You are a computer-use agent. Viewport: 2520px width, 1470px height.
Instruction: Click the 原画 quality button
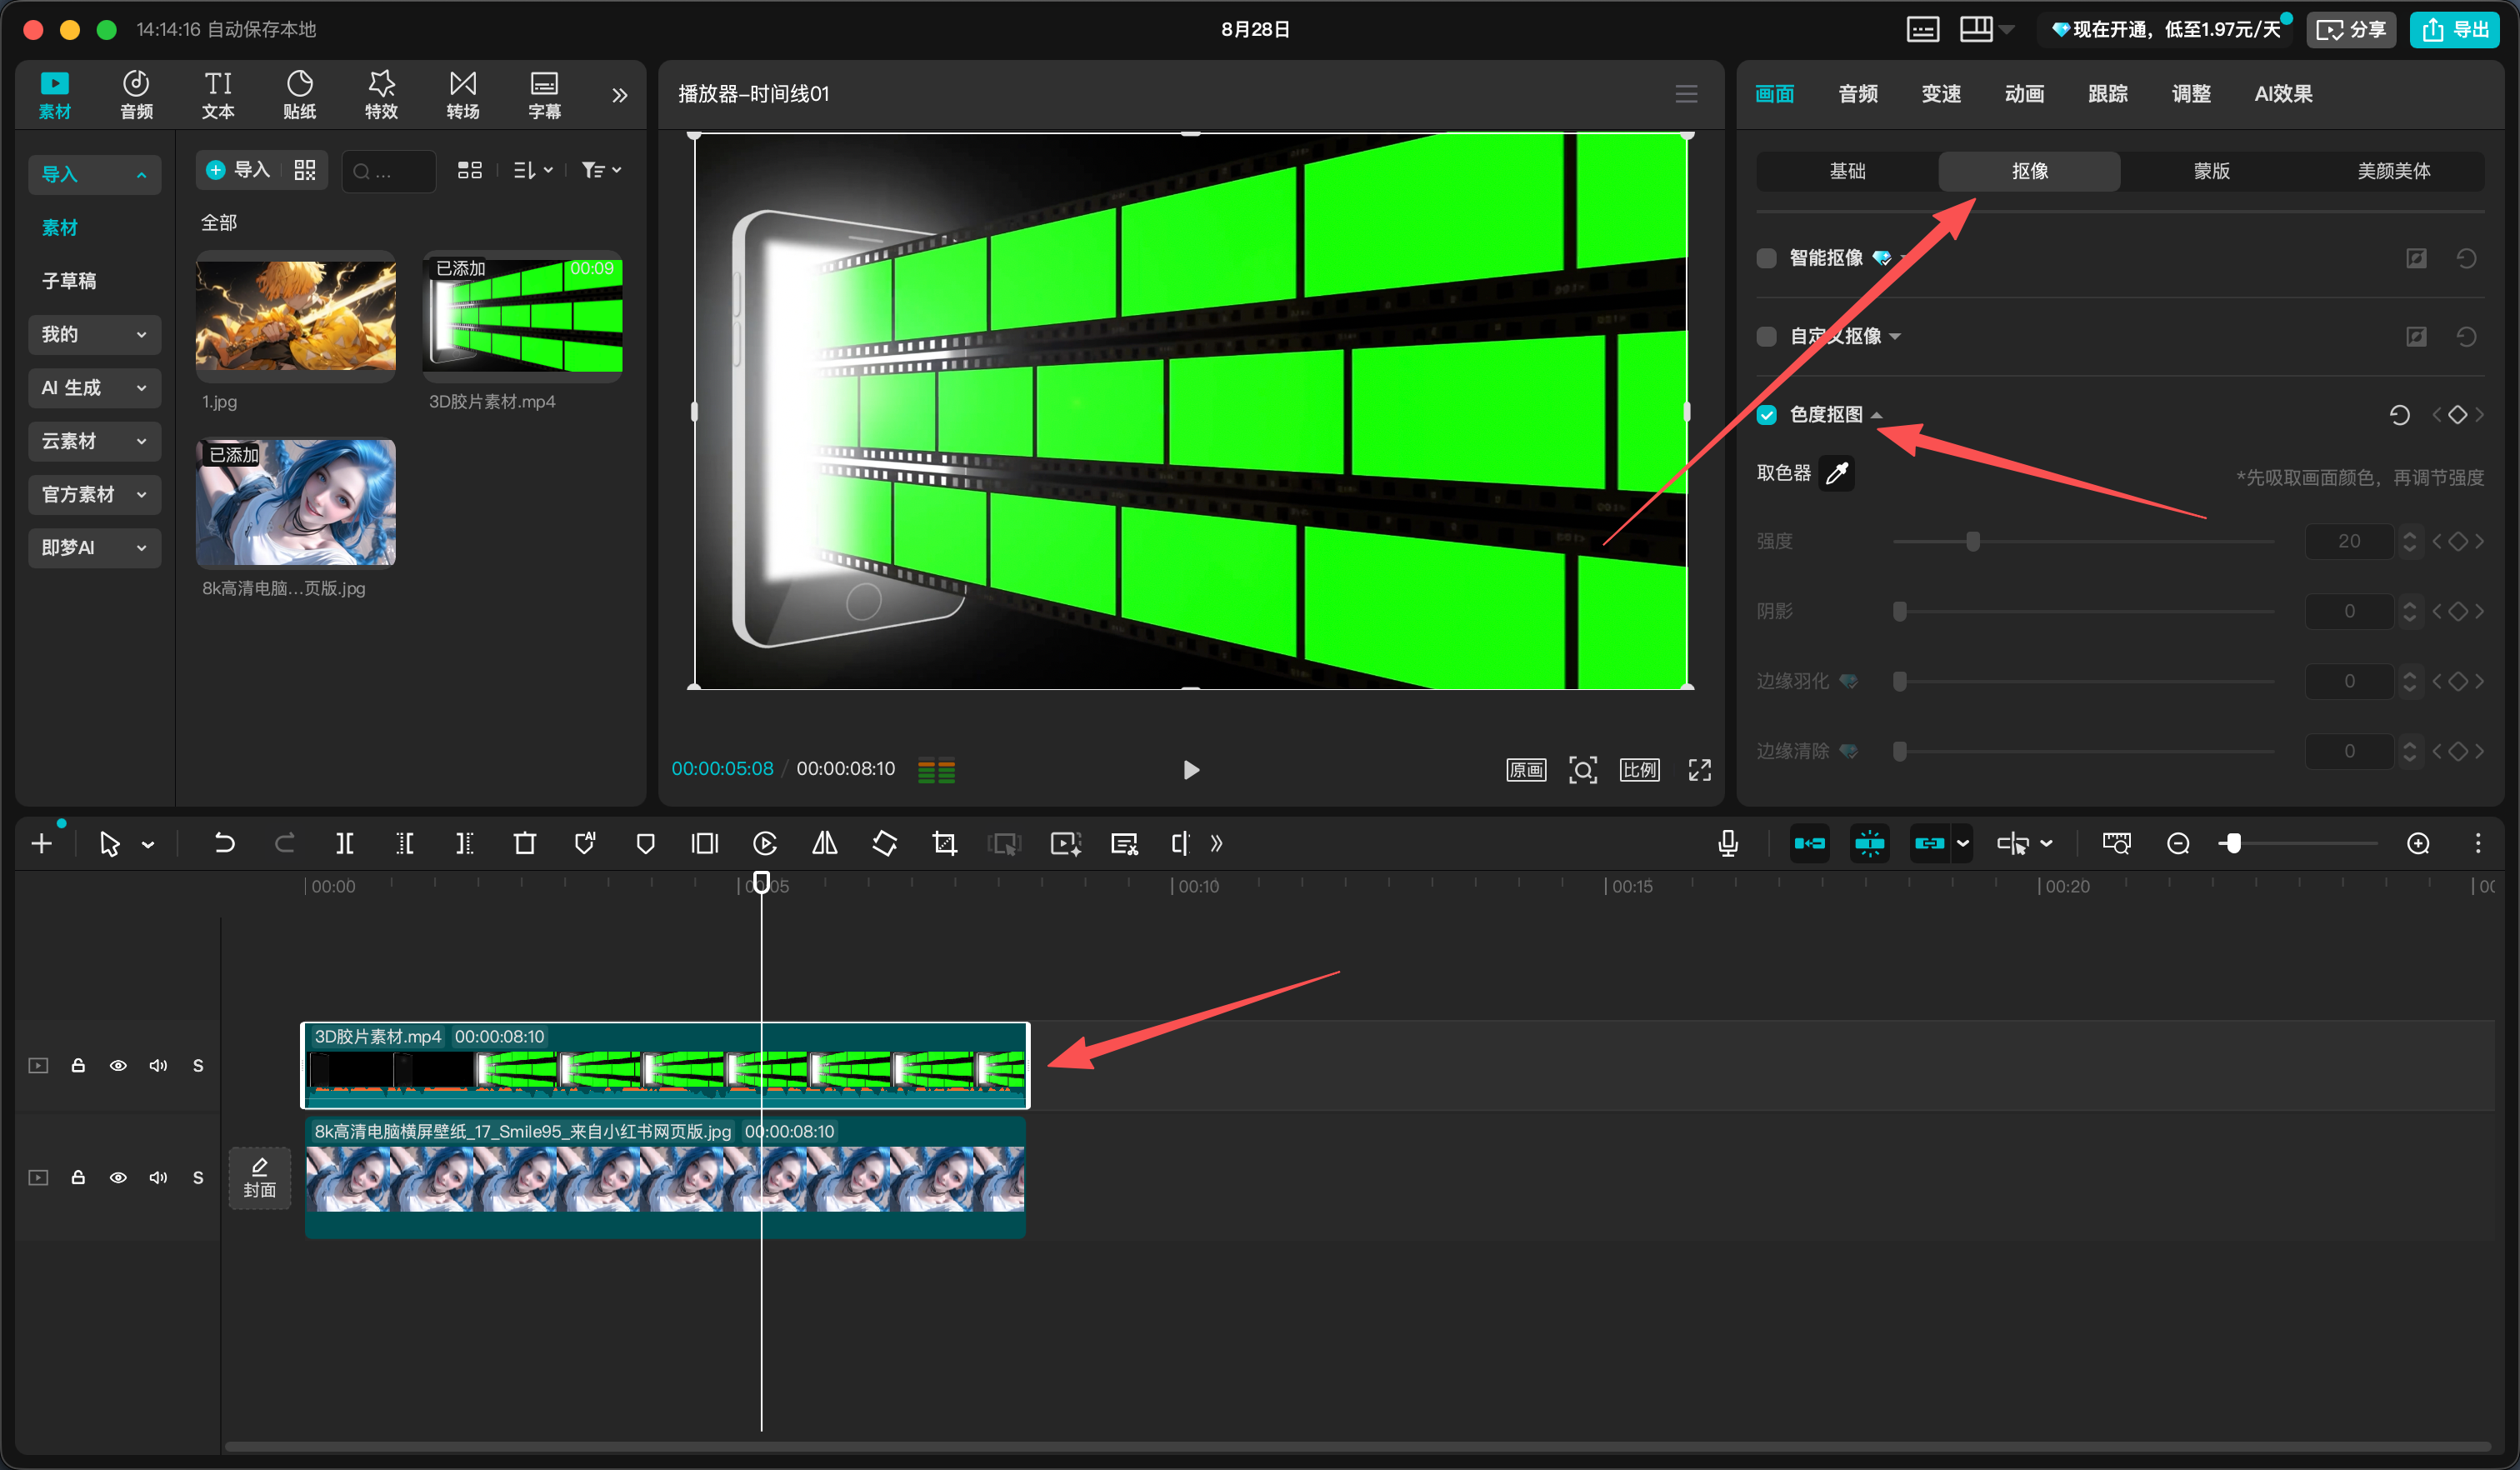(1526, 769)
